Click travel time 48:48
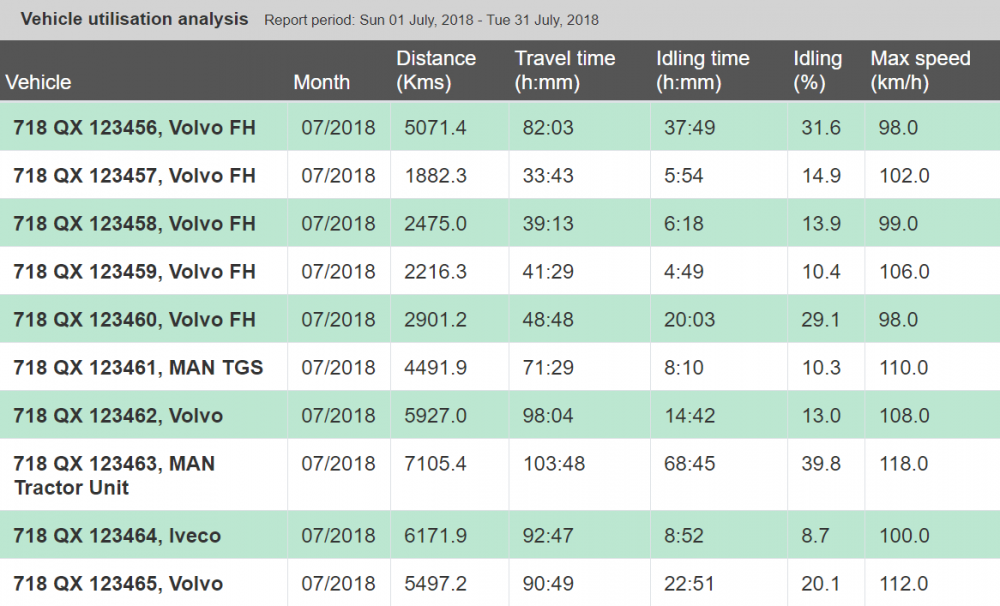Viewport: 1000px width, 606px height. coord(548,320)
